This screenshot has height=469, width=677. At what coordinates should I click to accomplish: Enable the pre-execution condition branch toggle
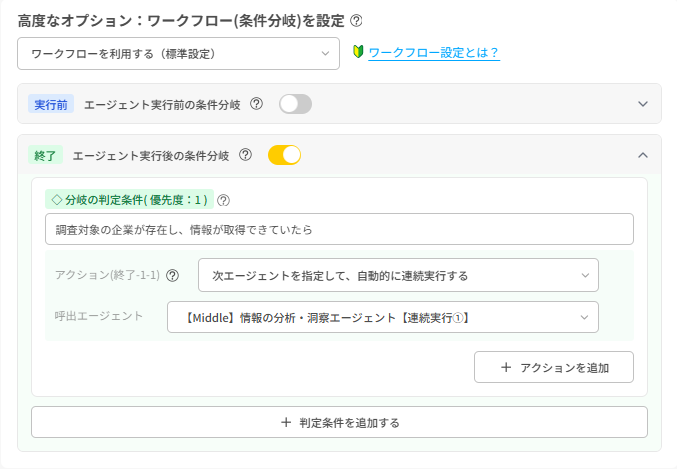point(295,104)
